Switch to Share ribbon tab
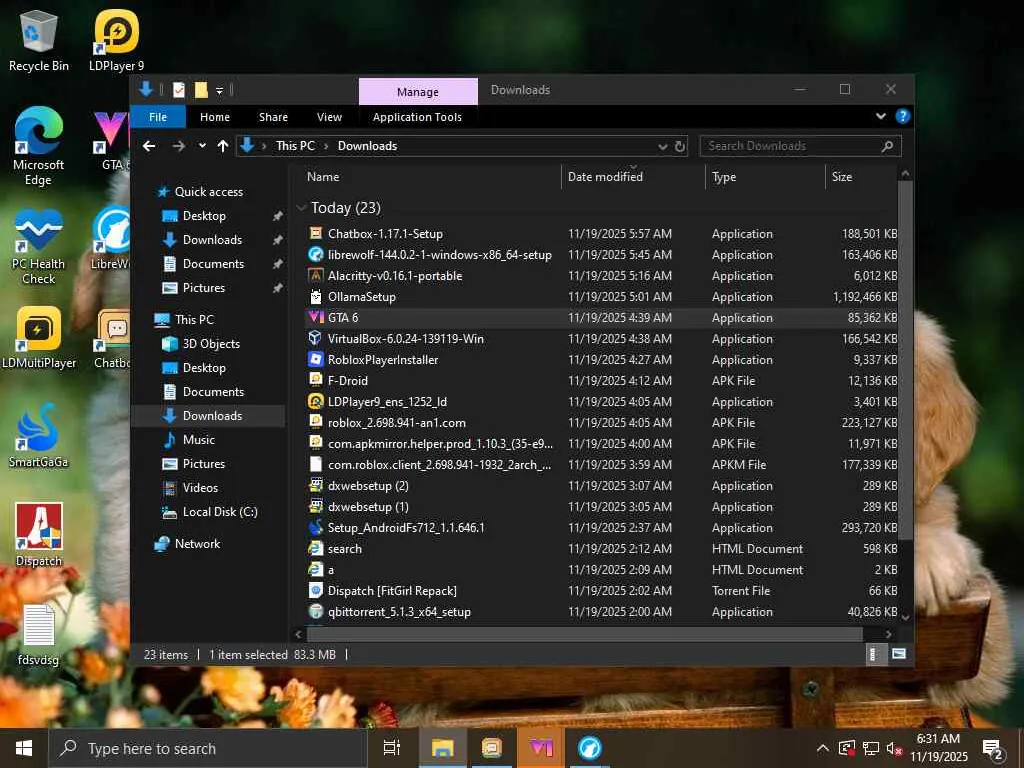 click(273, 117)
